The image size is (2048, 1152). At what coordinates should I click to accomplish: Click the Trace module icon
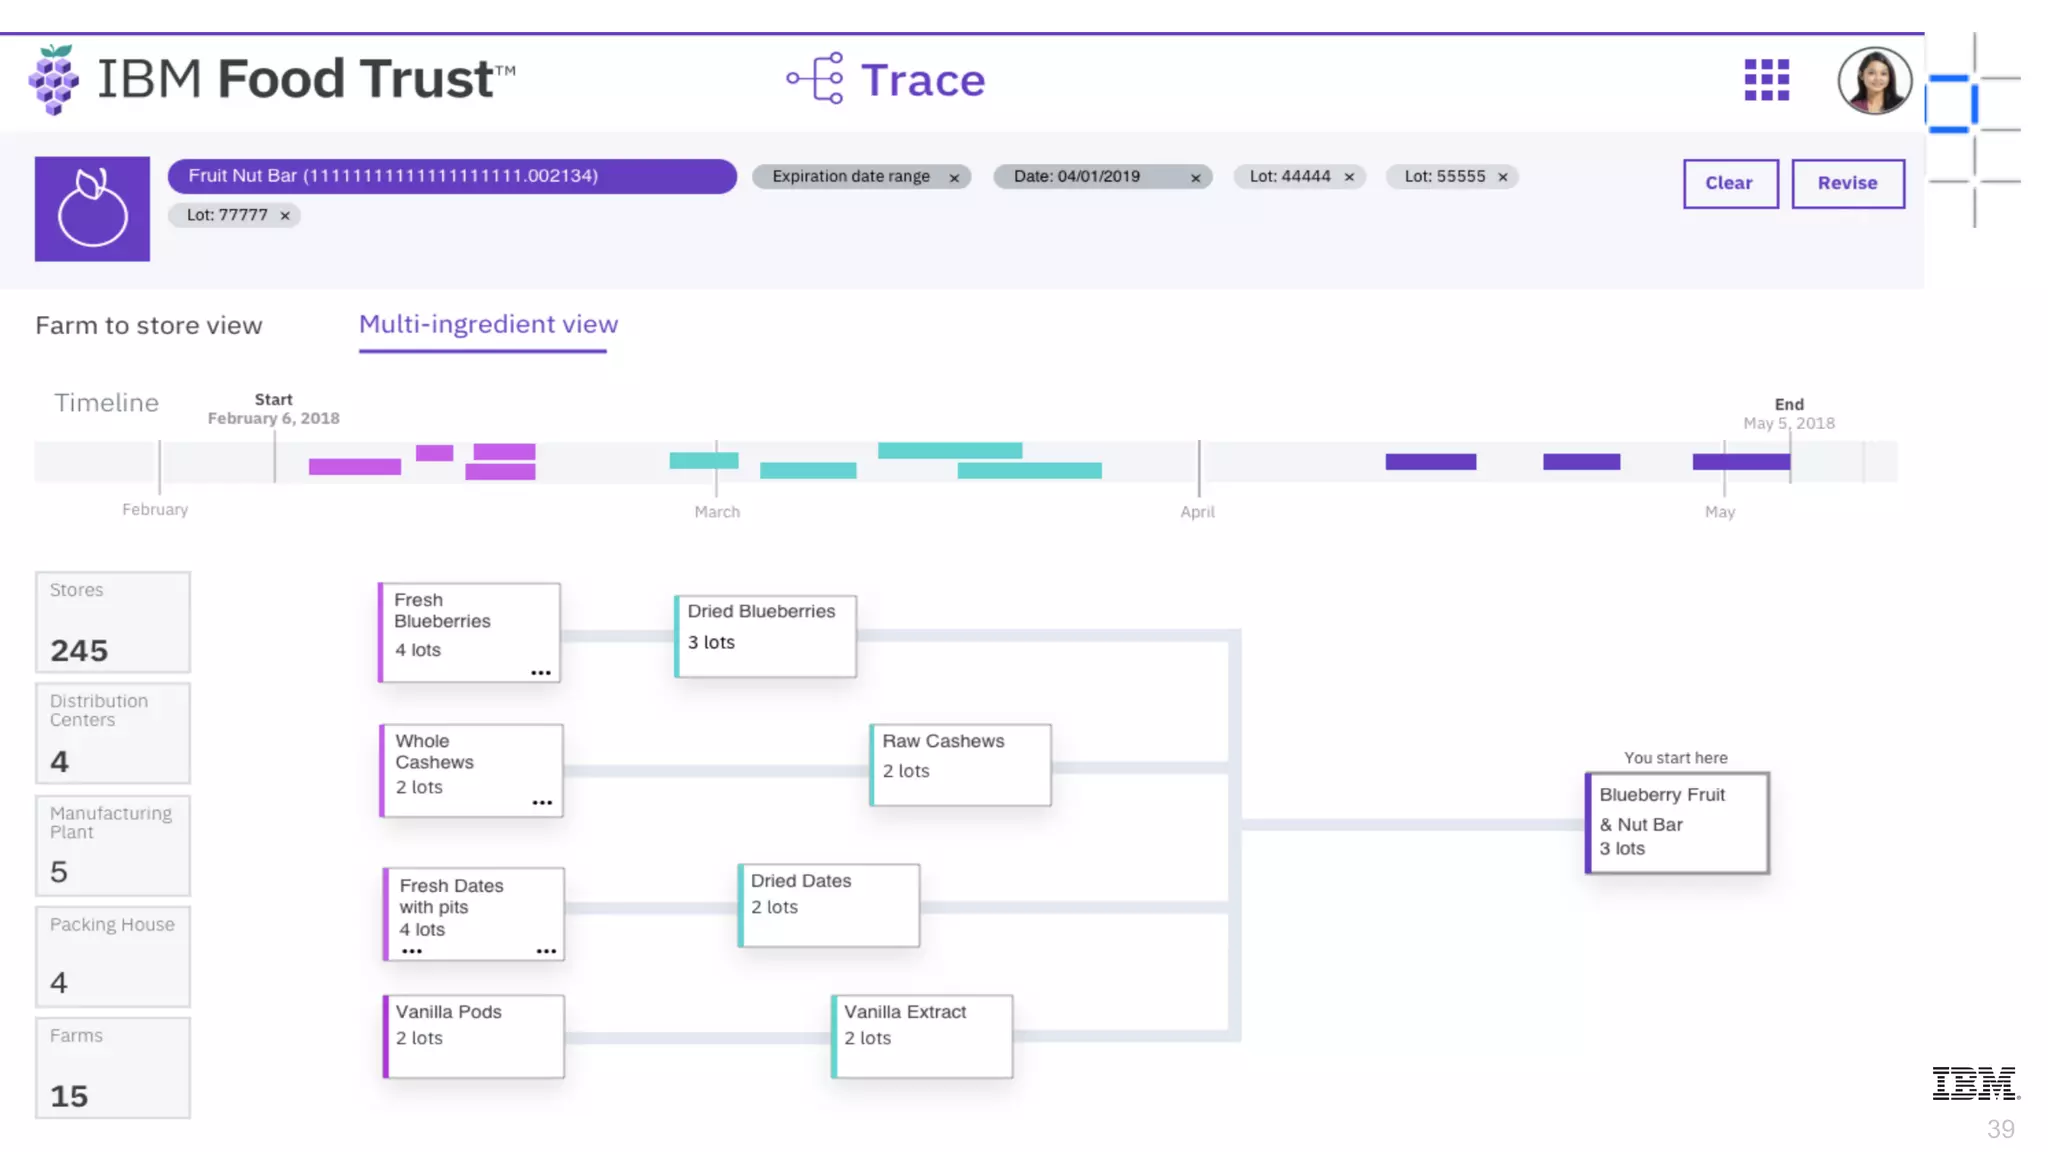(816, 79)
